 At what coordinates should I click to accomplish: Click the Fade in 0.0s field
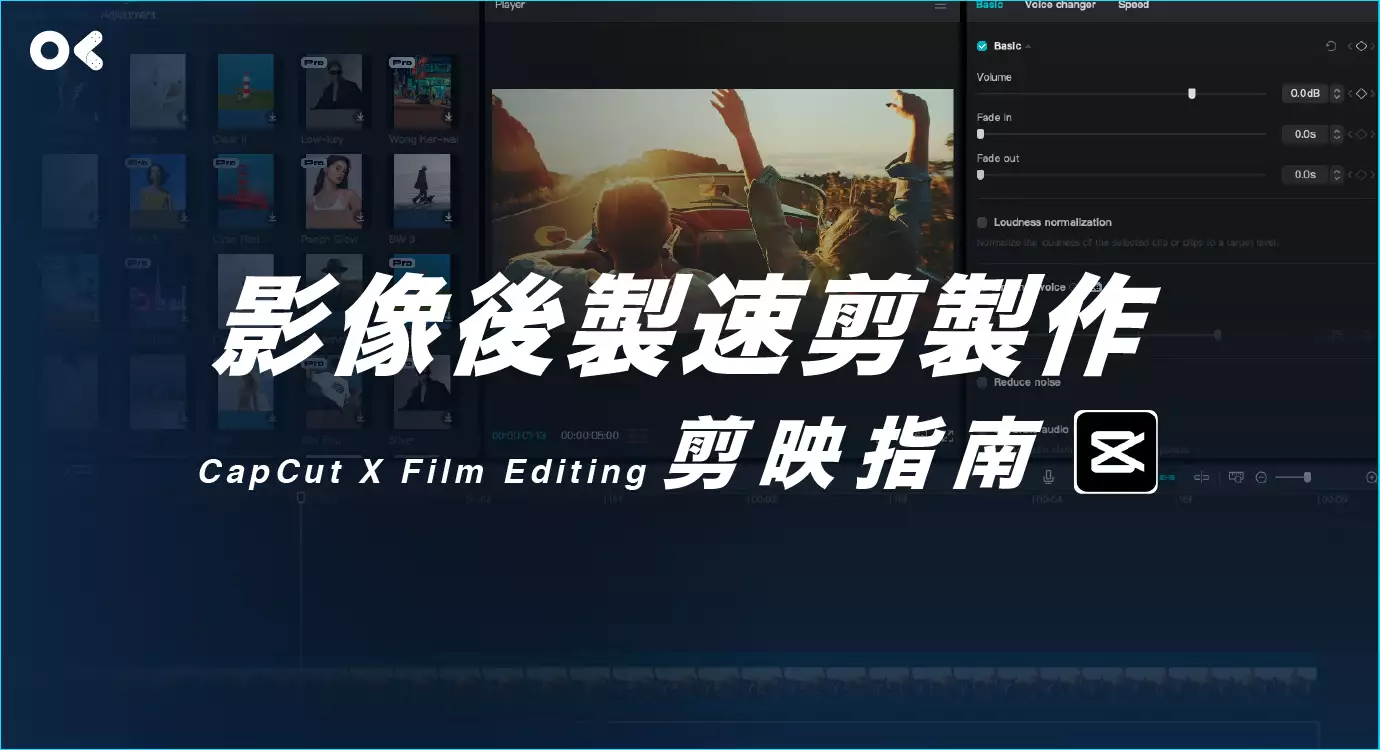point(1305,134)
